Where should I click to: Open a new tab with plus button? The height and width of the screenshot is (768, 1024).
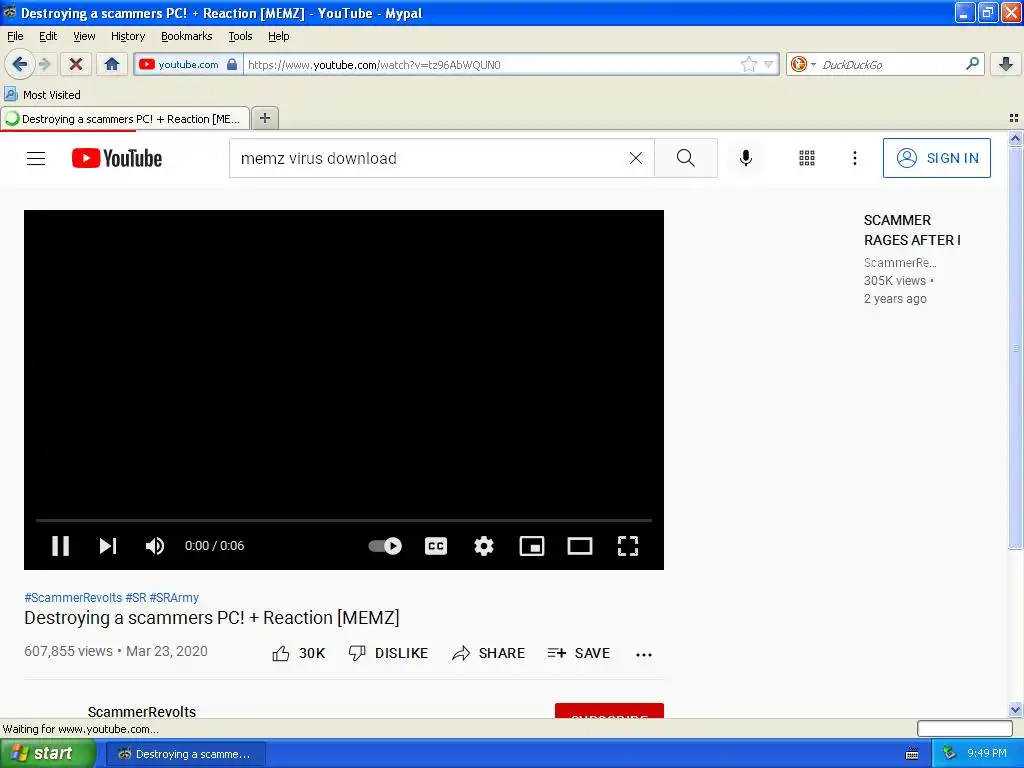pos(264,118)
